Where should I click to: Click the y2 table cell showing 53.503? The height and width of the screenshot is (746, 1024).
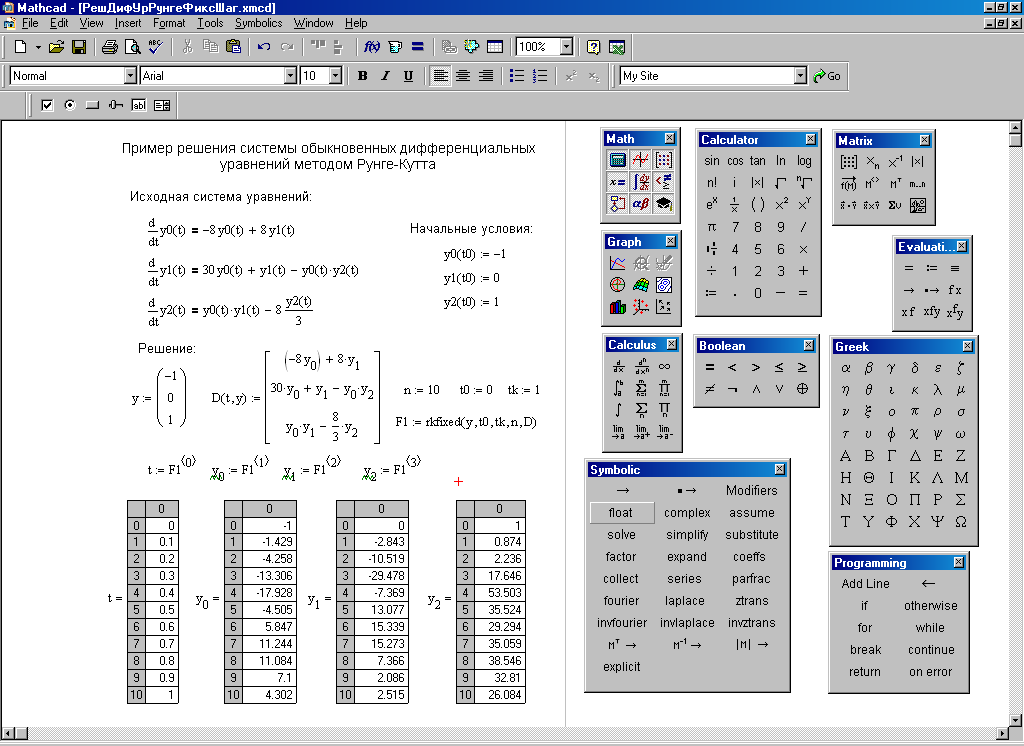[x=500, y=592]
